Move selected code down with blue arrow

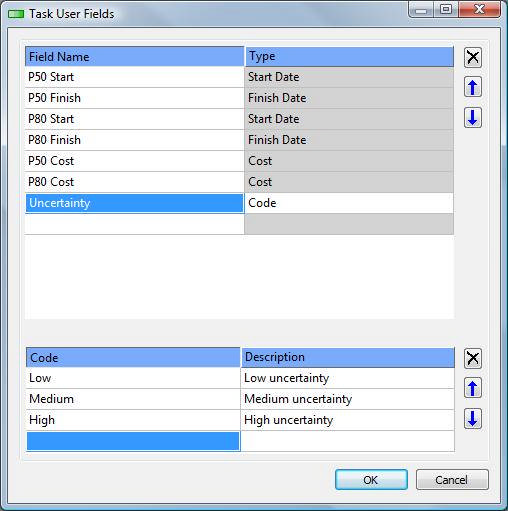(x=473, y=418)
